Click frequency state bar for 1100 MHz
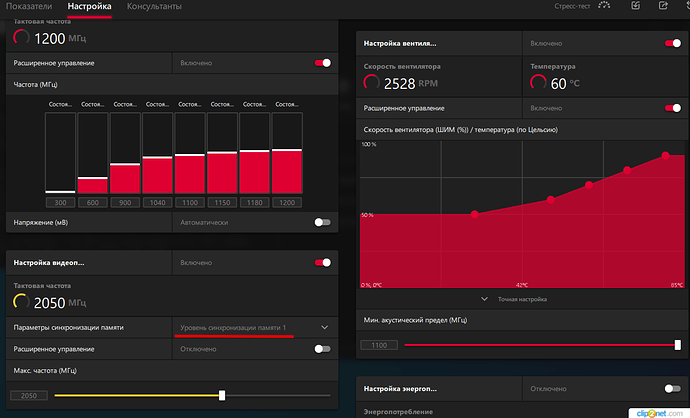The height and width of the screenshot is (418, 690). tap(190, 153)
